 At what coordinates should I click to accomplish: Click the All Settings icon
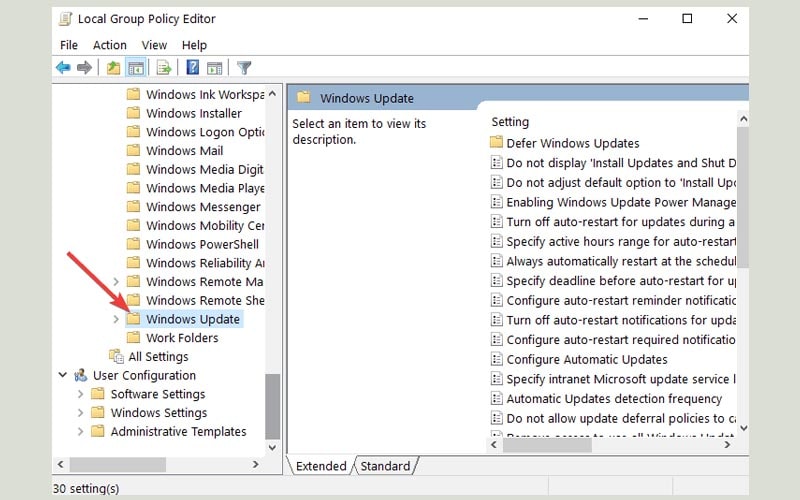click(x=116, y=356)
